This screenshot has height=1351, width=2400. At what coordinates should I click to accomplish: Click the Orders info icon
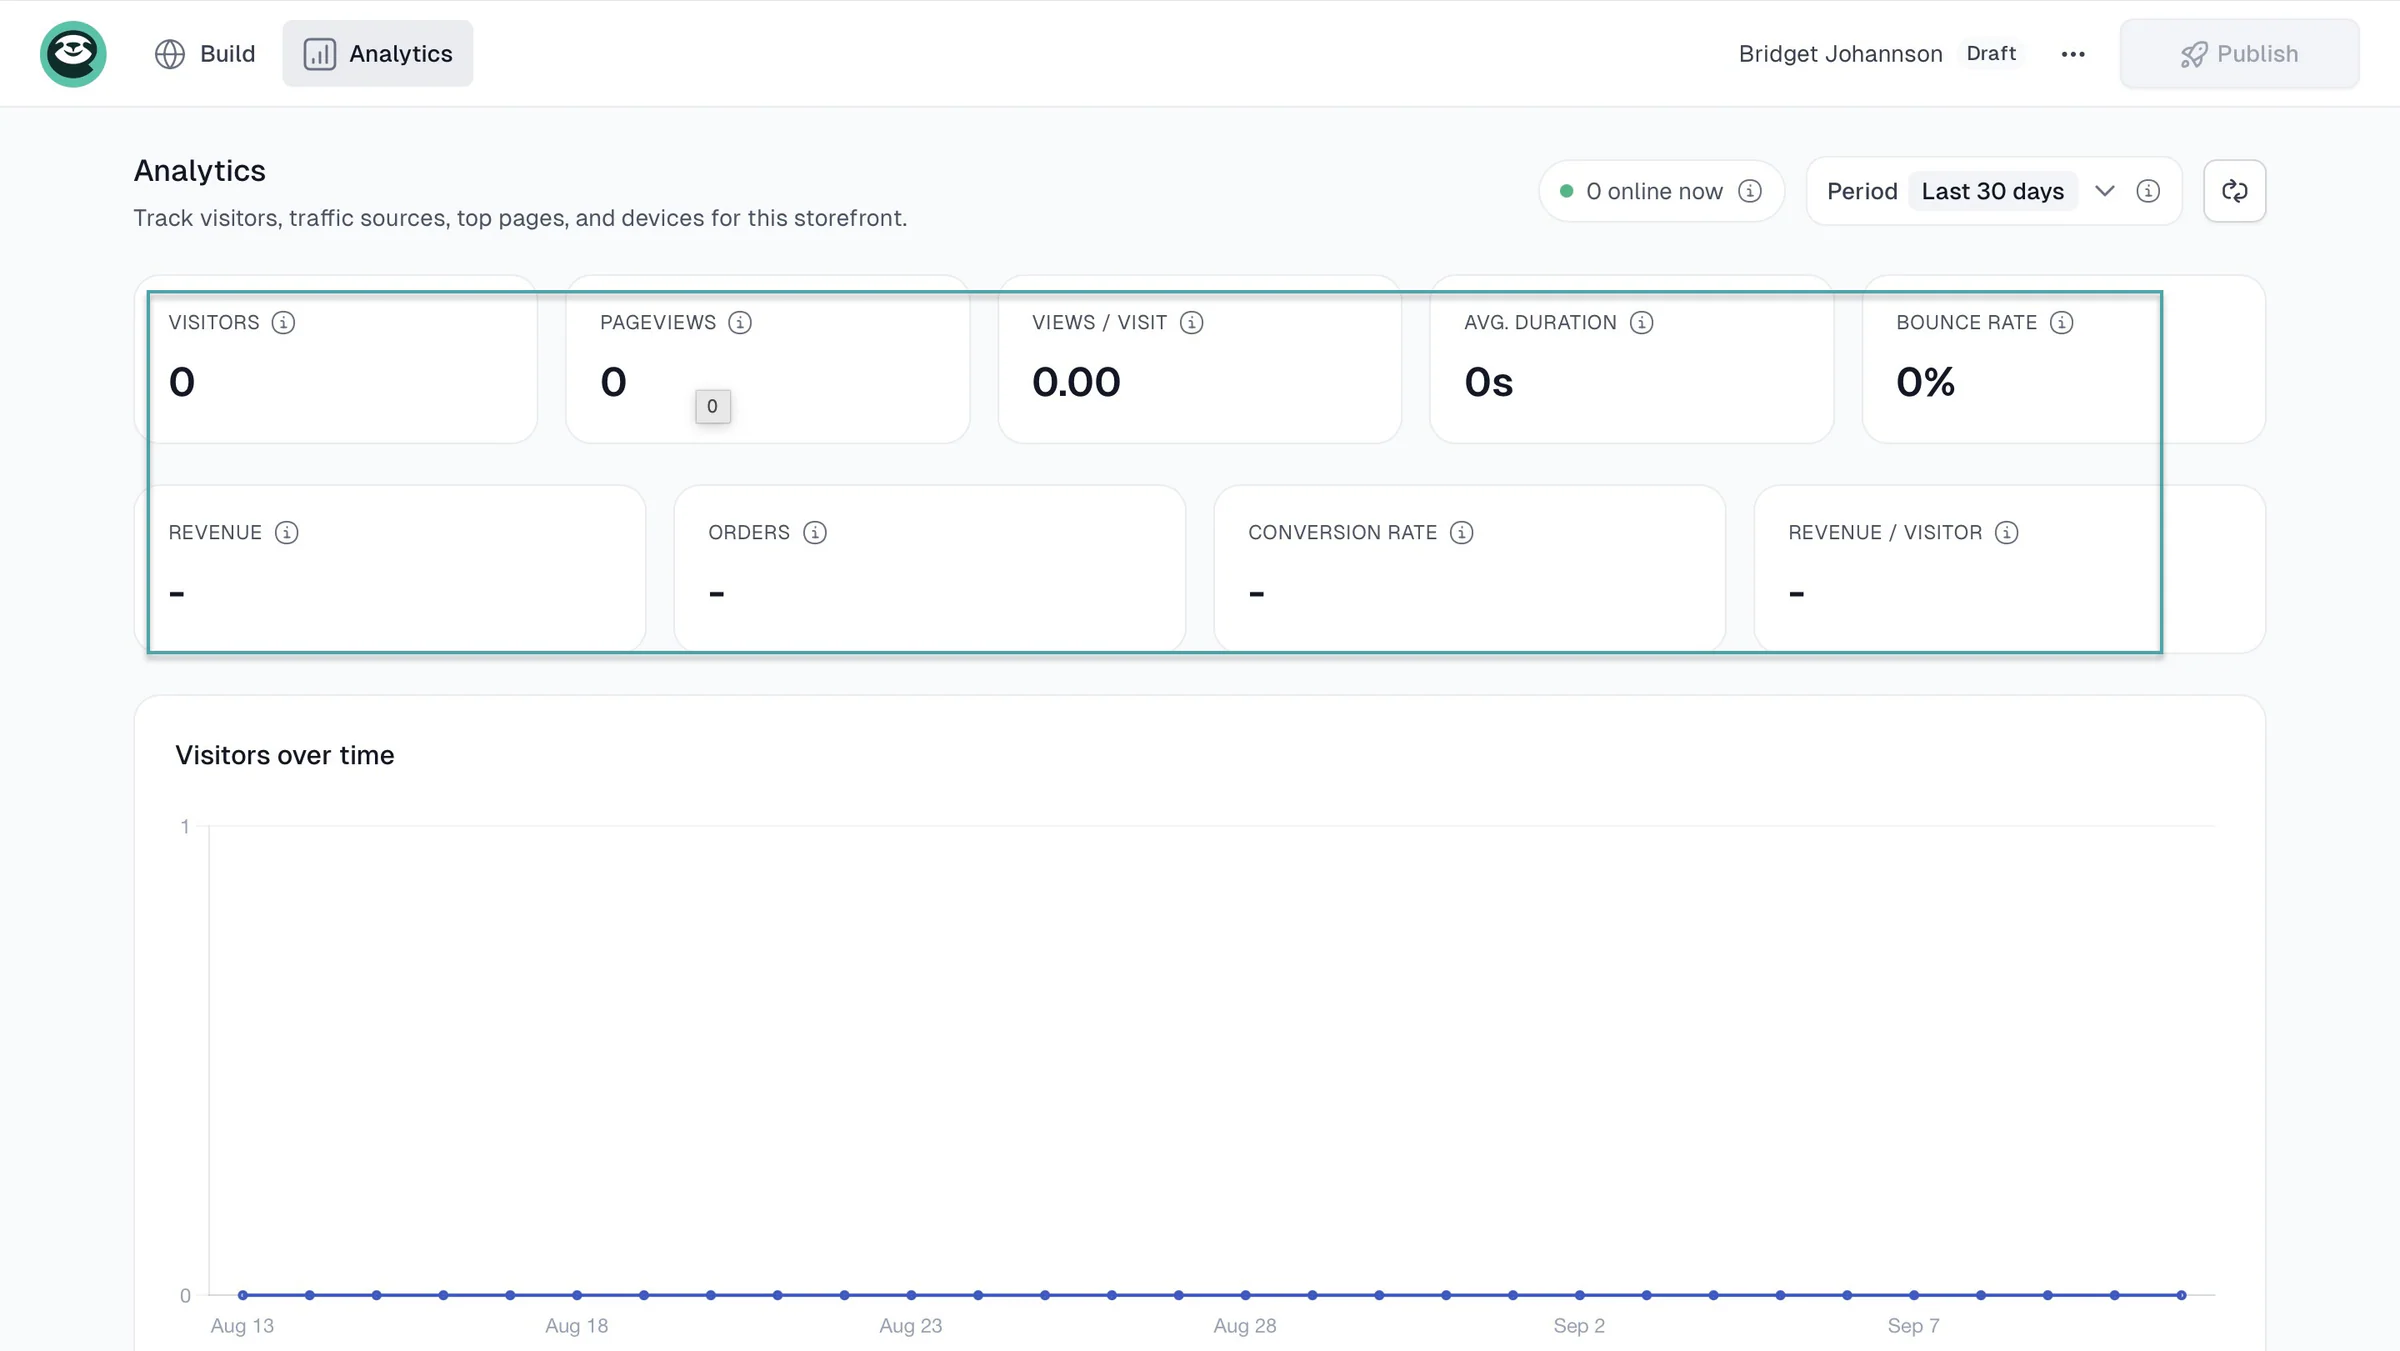point(815,532)
